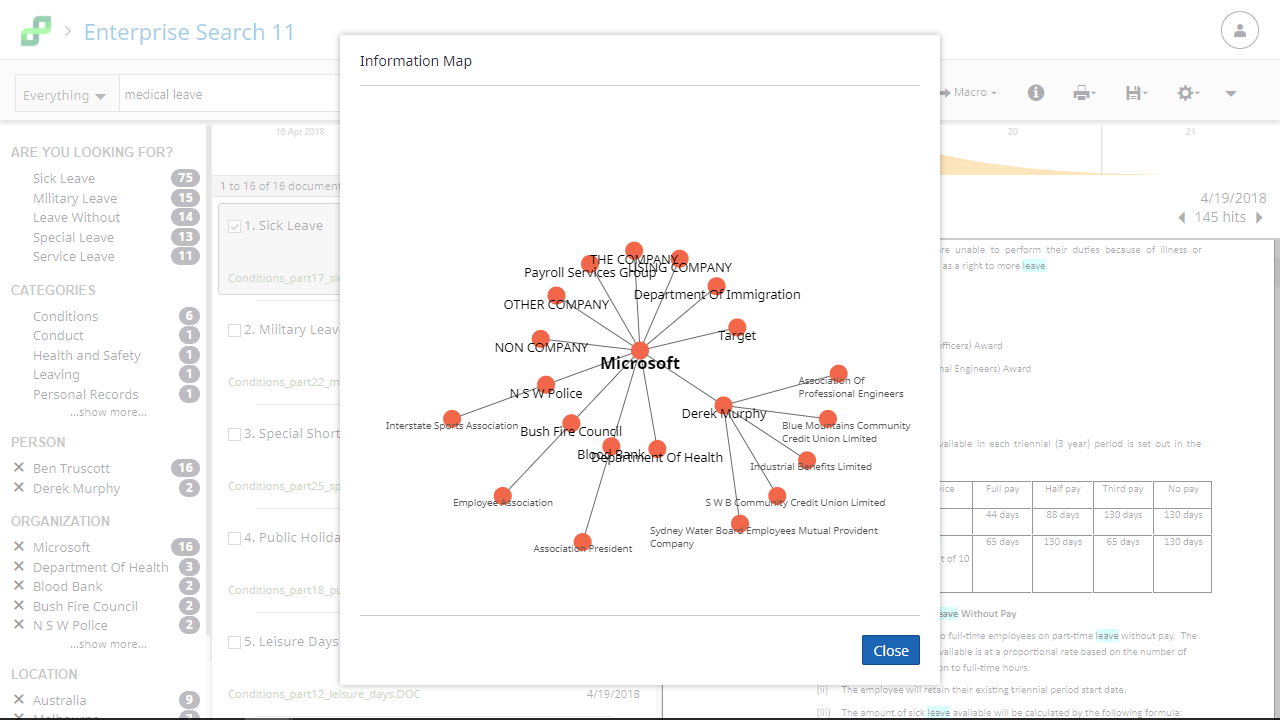Open Enterprise Search 11 home link
Viewport: 1280px width, 720px height.
pos(189,32)
